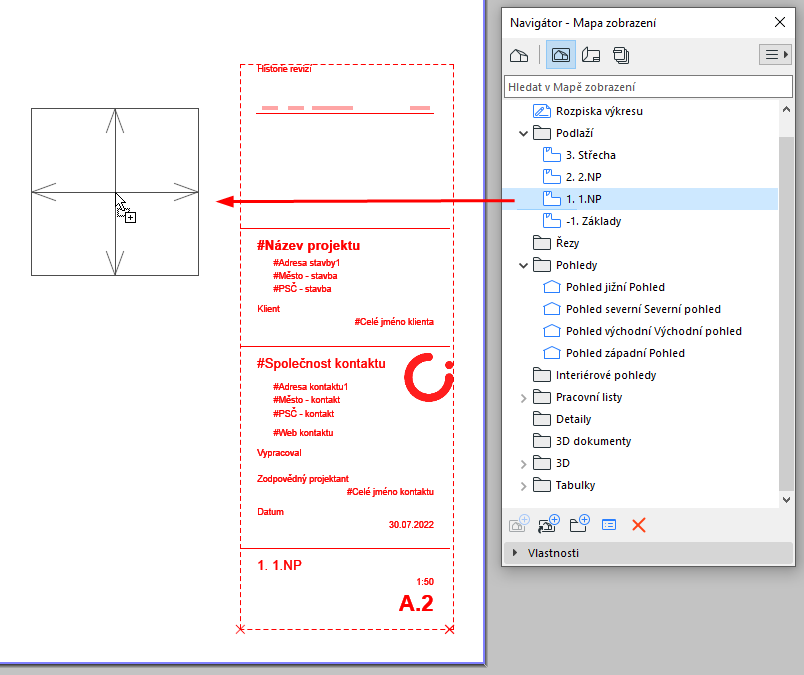Click the Pohledy folder icon
This screenshot has width=804, height=675.
[542, 265]
